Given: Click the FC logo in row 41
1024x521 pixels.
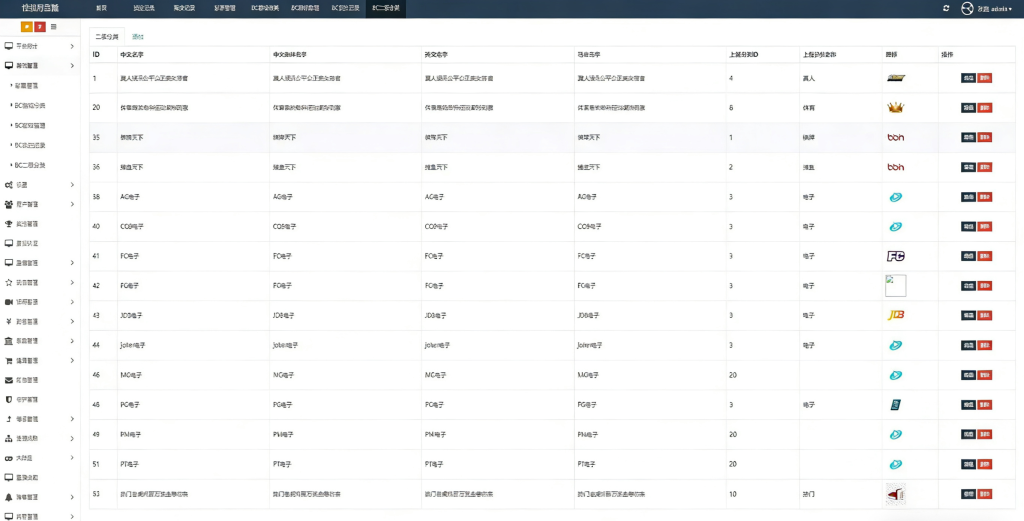Looking at the screenshot, I should click(x=895, y=256).
